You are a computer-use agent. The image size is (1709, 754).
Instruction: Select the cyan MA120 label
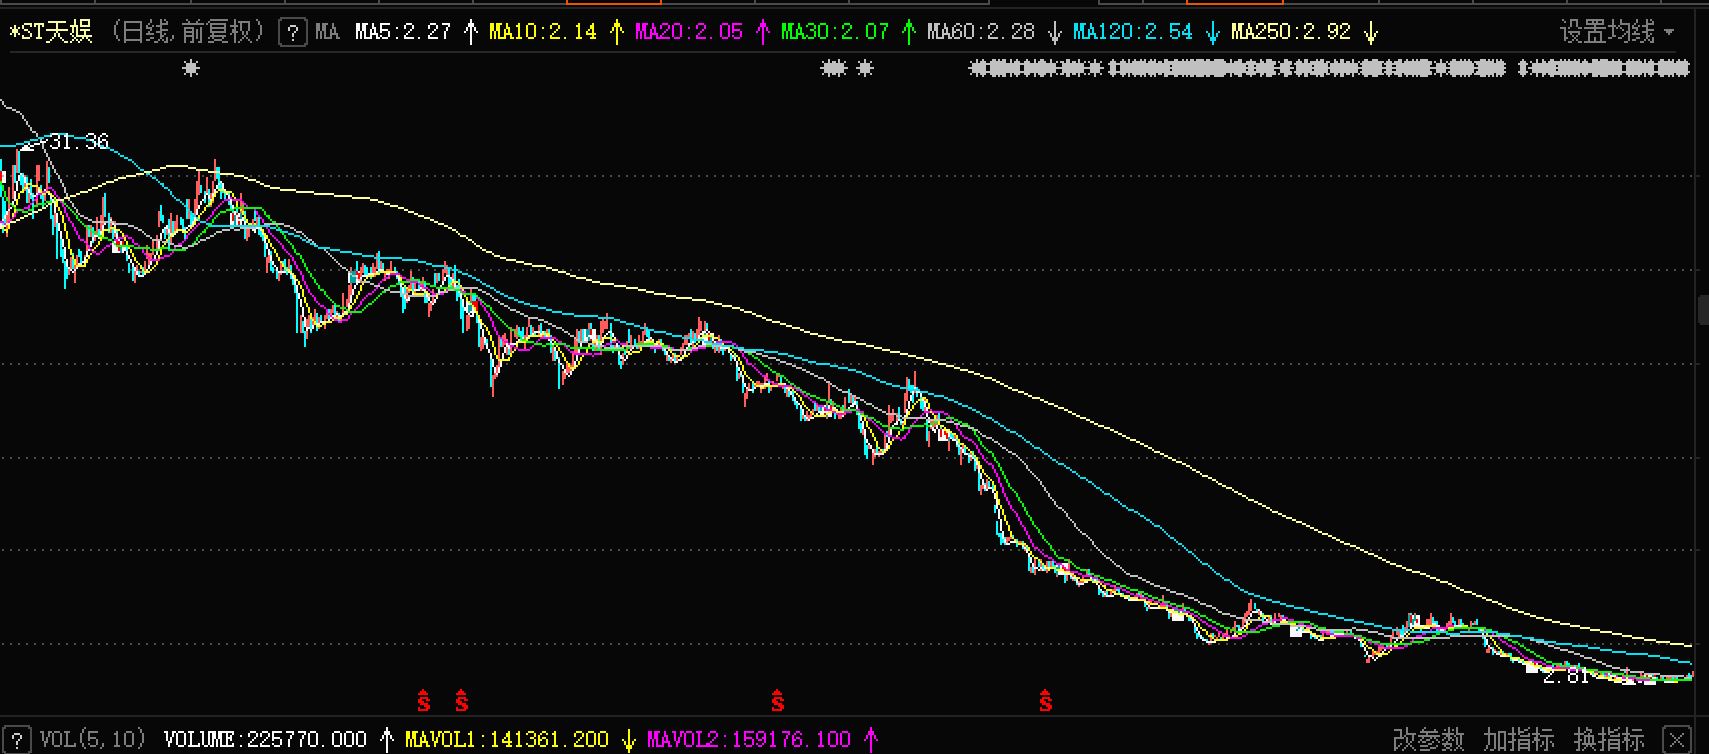1132,32
